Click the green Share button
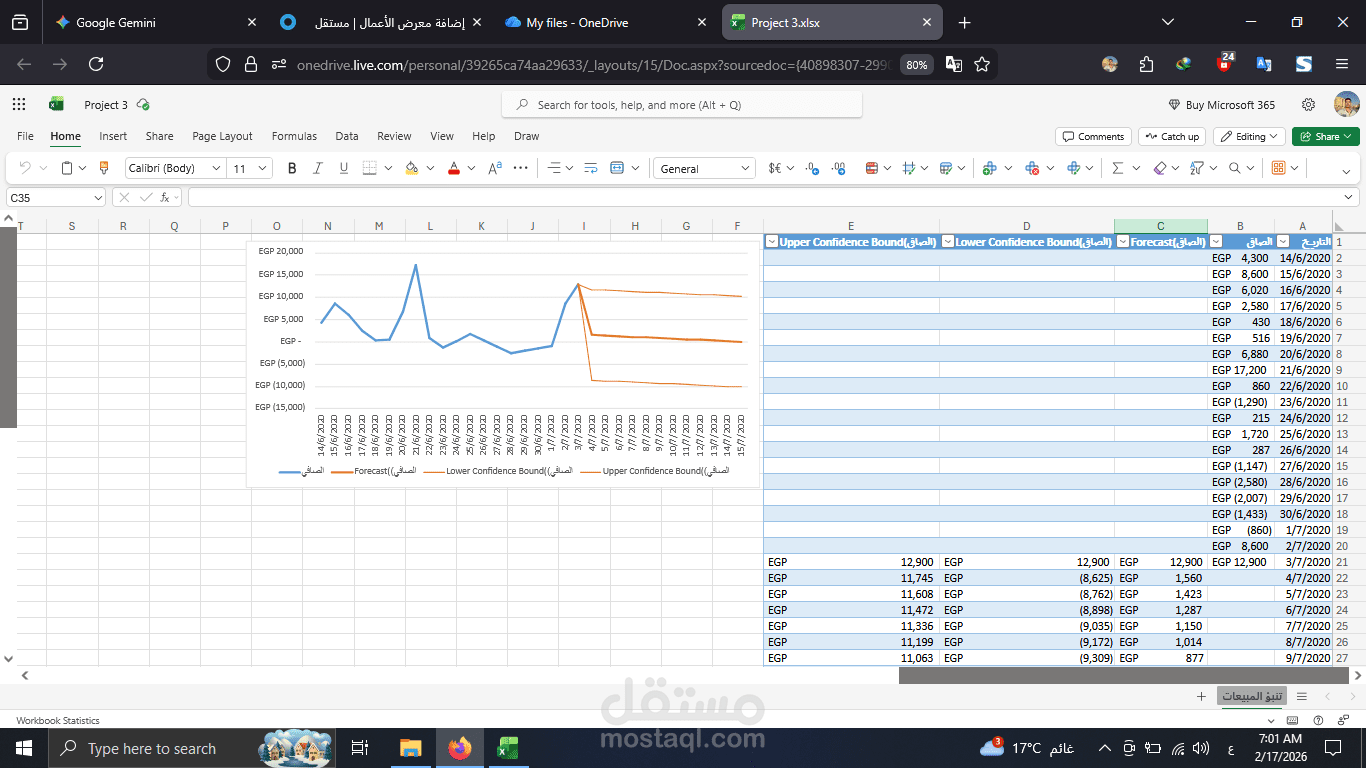Image resolution: width=1366 pixels, height=768 pixels. click(x=1326, y=136)
